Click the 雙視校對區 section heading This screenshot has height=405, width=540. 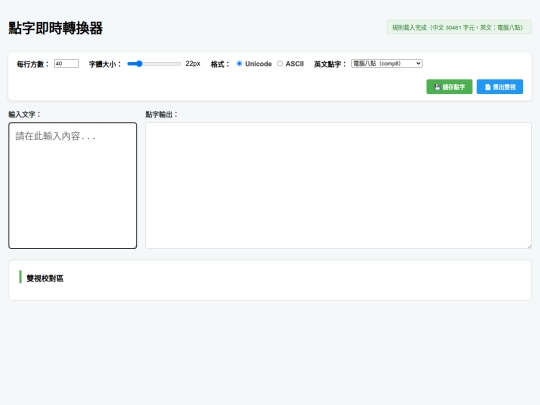pos(45,278)
